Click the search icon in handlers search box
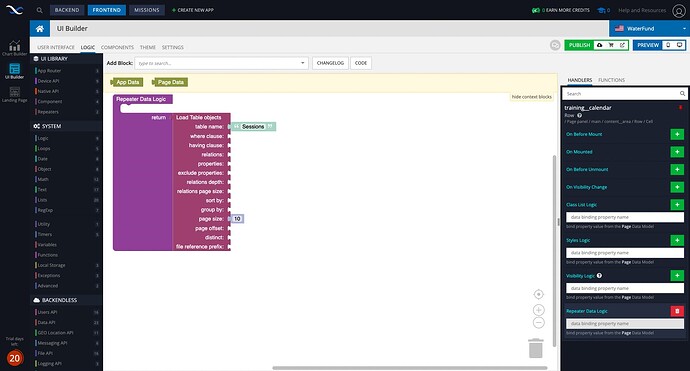 682,94
